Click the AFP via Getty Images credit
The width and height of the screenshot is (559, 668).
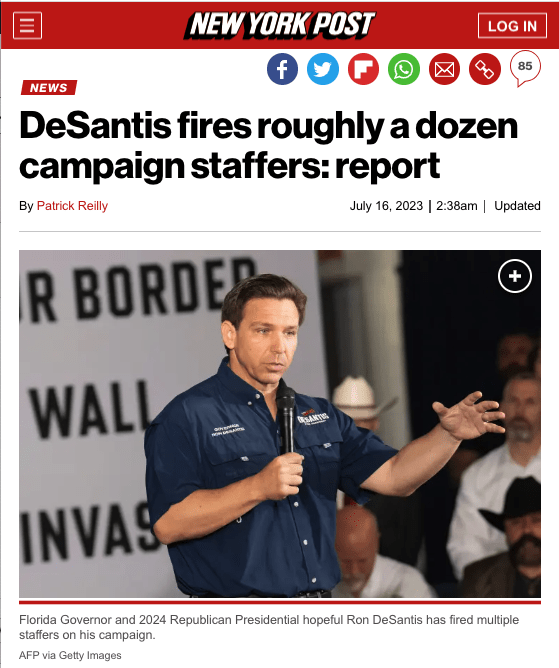(x=70, y=655)
